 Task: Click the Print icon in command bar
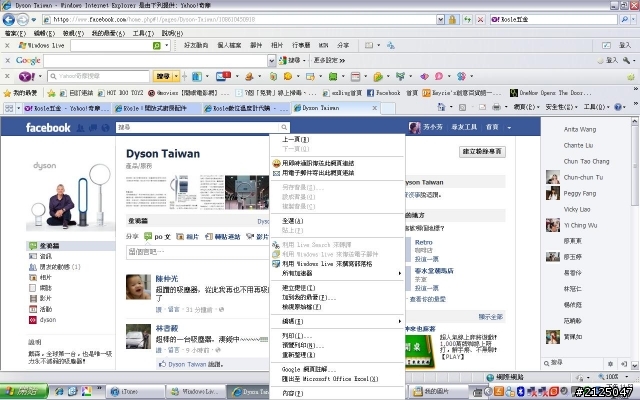click(496, 107)
